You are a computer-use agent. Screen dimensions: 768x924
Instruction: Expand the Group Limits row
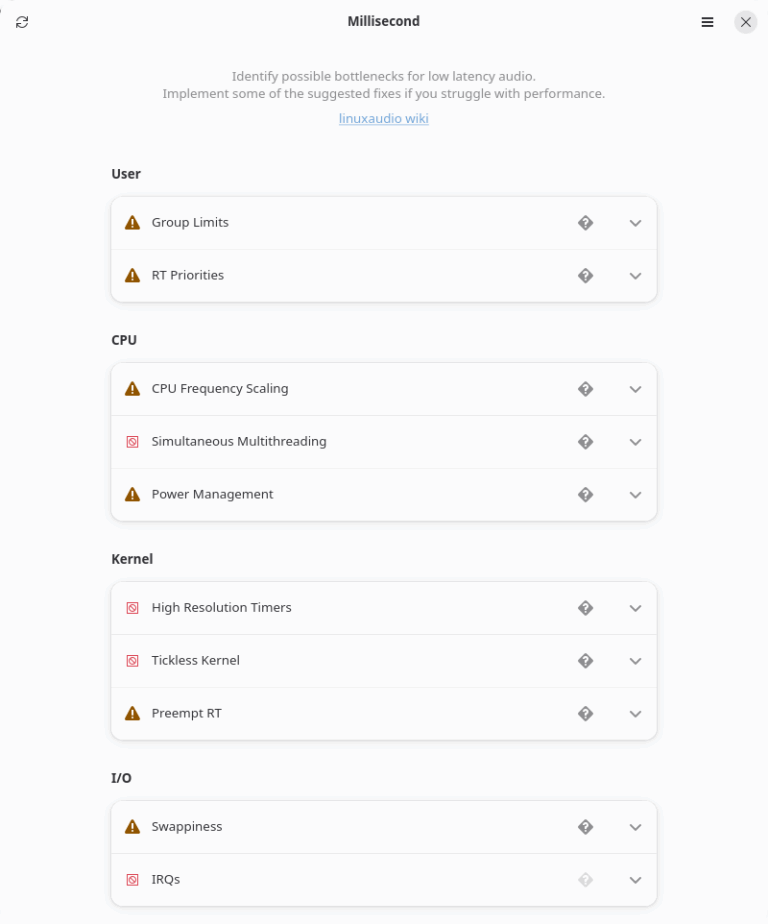click(x=635, y=223)
